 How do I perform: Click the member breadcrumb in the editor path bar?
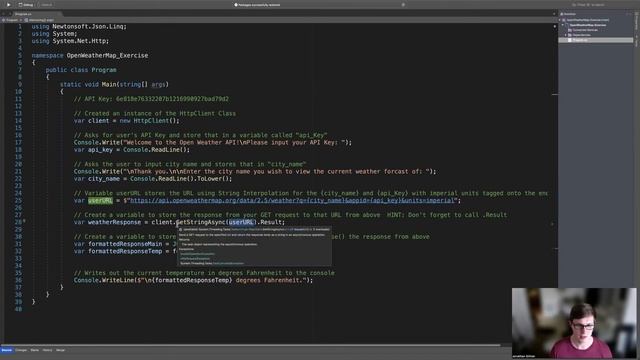click(x=40, y=20)
